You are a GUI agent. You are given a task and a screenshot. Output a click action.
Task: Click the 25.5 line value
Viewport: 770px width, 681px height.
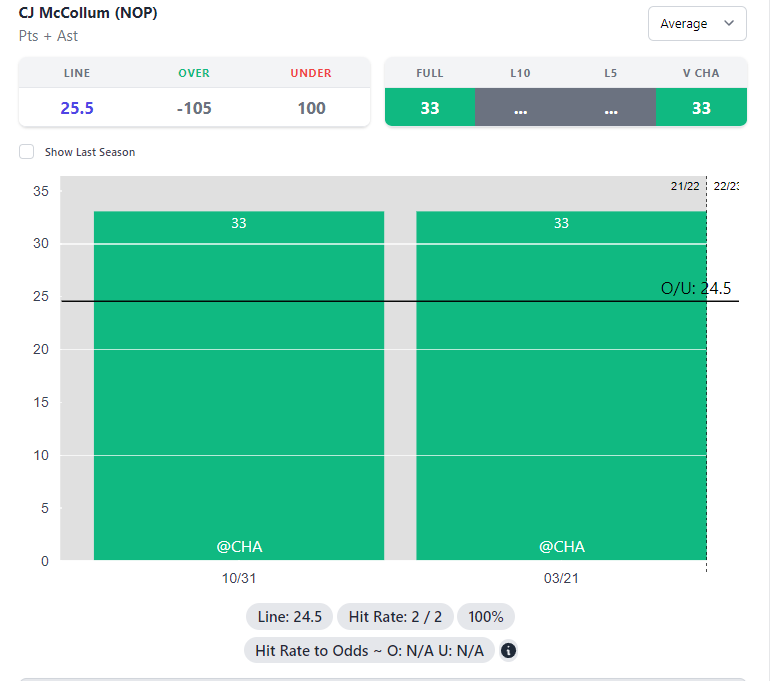click(77, 108)
